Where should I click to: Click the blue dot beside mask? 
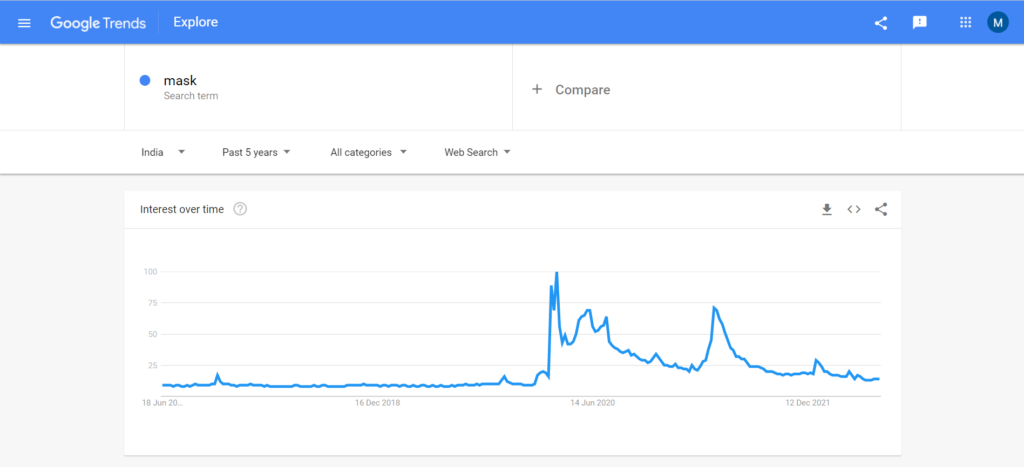pos(145,81)
